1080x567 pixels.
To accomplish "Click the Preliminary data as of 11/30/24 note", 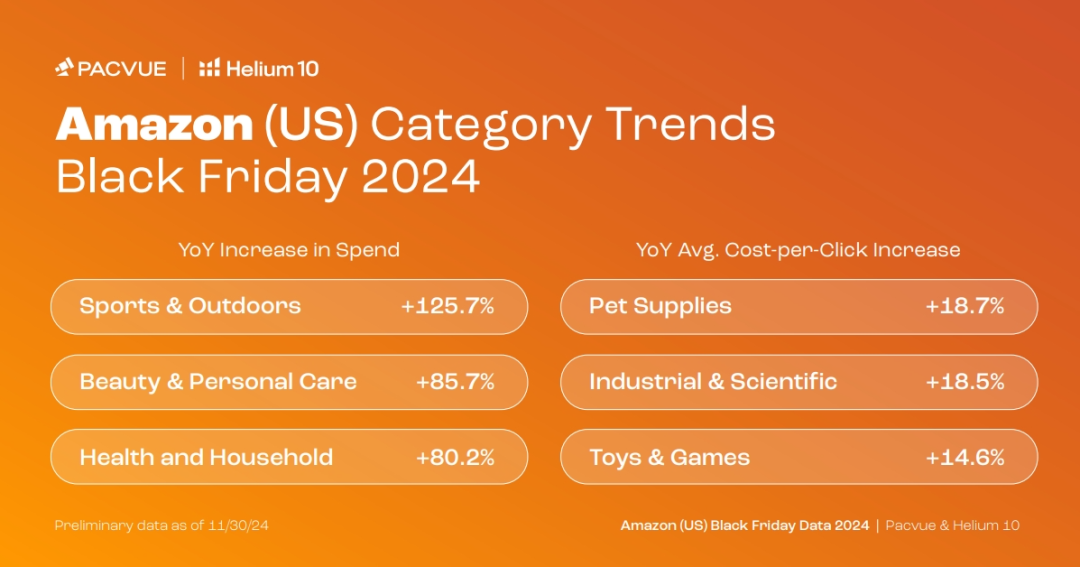I will click(162, 526).
